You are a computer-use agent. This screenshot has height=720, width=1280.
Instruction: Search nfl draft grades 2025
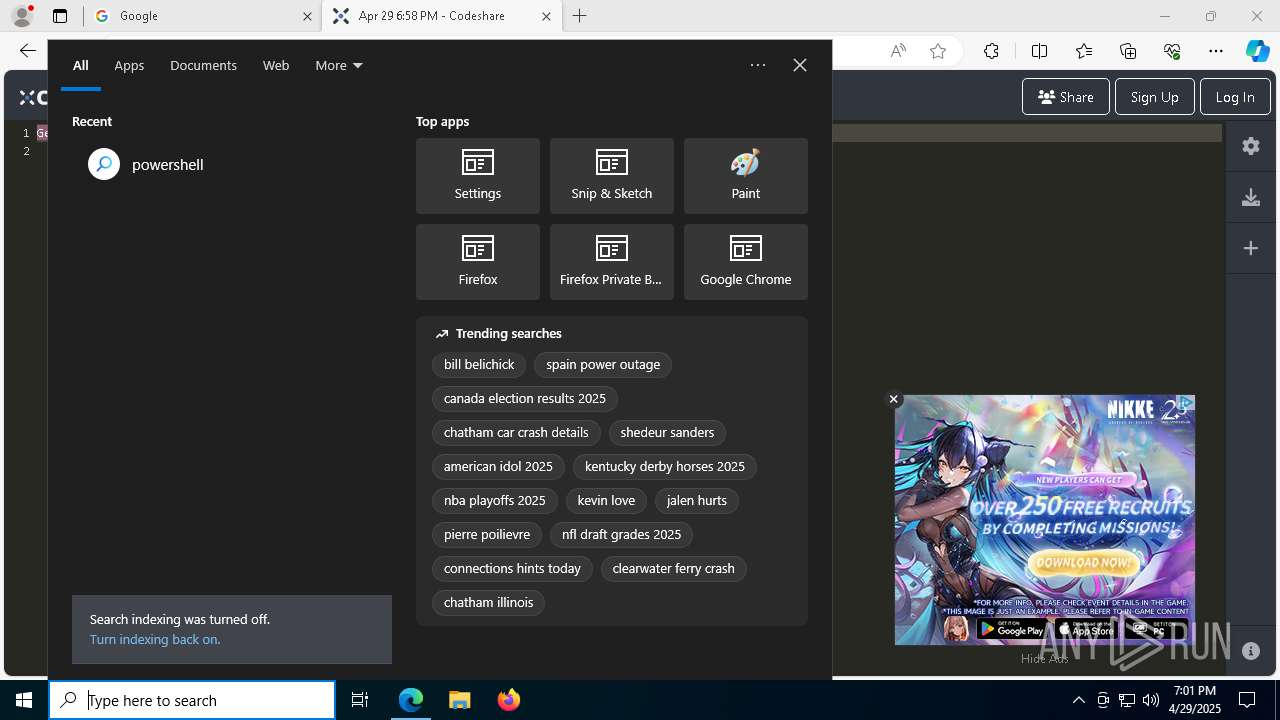621,535
